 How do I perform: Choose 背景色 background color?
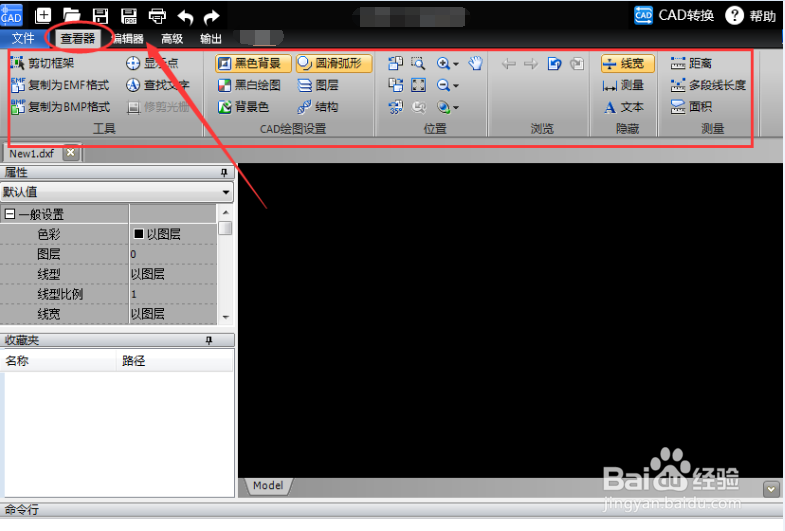[x=244, y=107]
